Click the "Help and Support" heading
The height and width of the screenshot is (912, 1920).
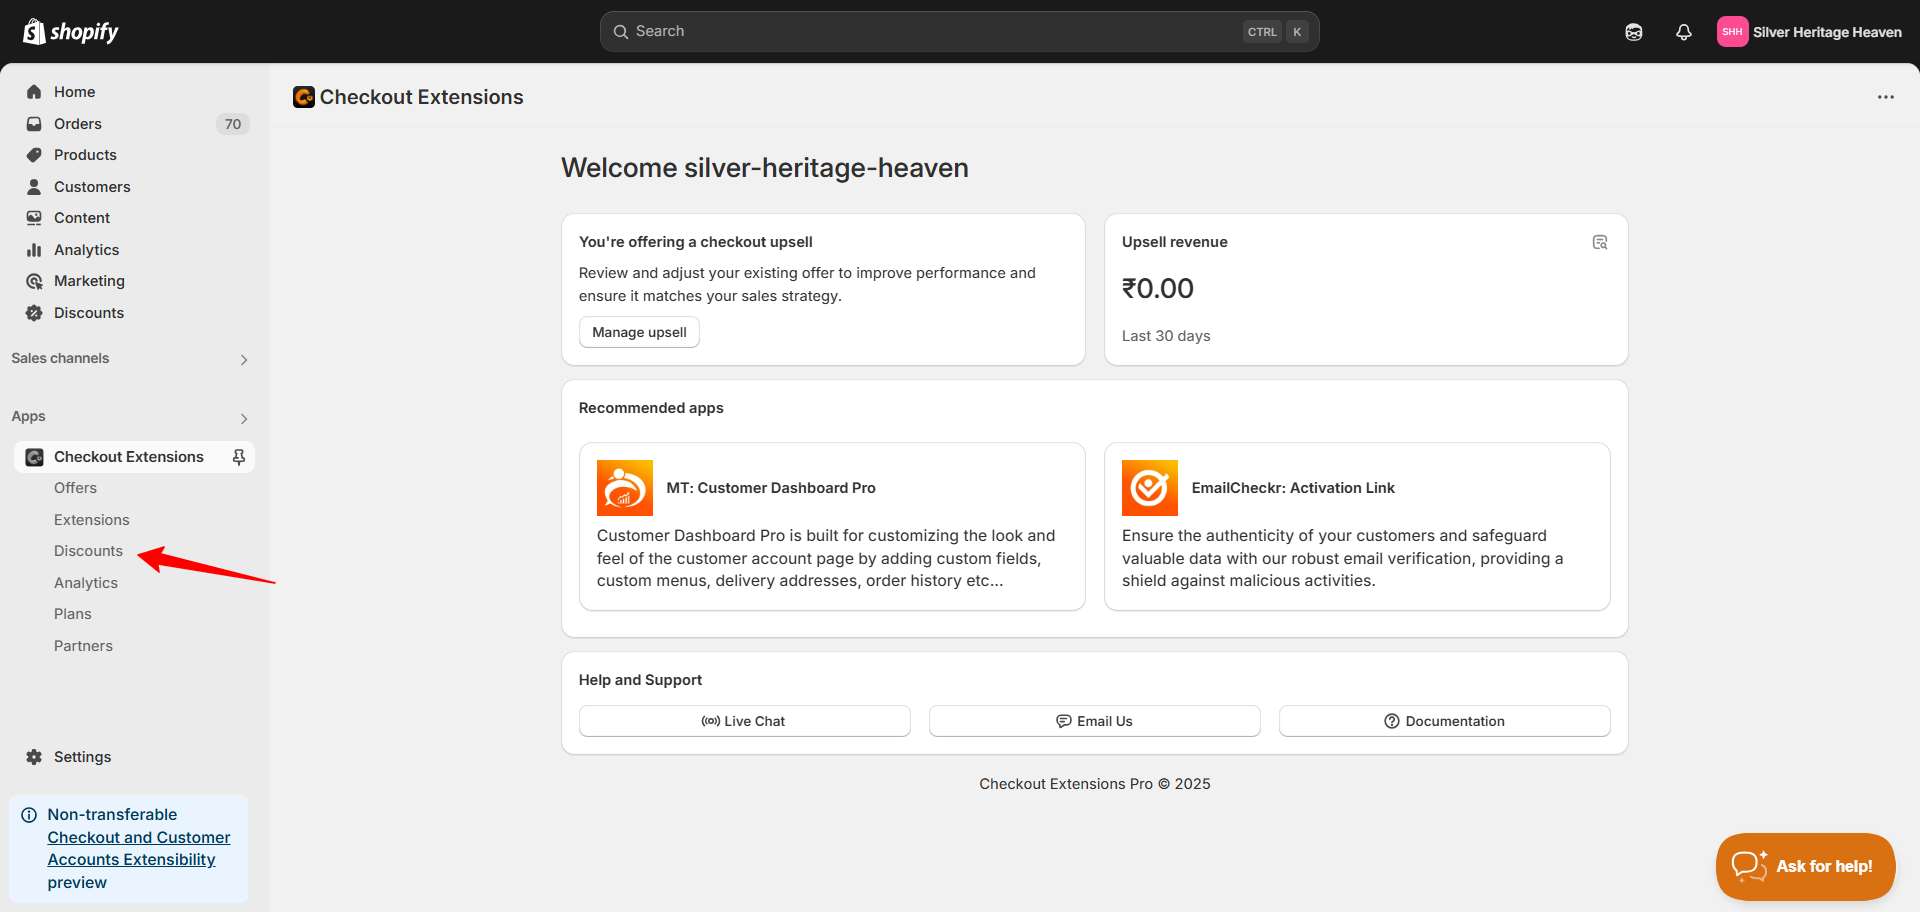pyautogui.click(x=640, y=680)
